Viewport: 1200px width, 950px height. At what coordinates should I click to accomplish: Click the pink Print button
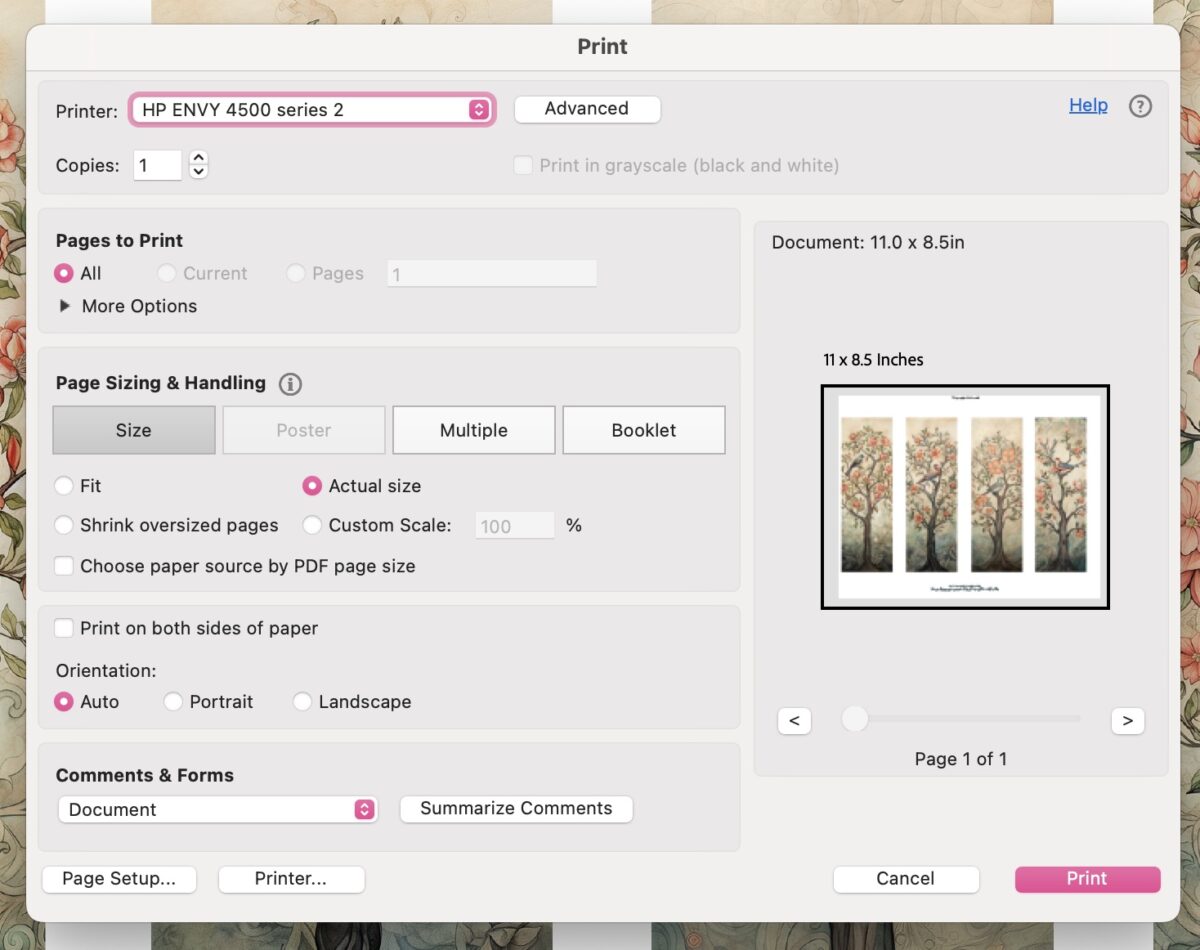(1087, 879)
